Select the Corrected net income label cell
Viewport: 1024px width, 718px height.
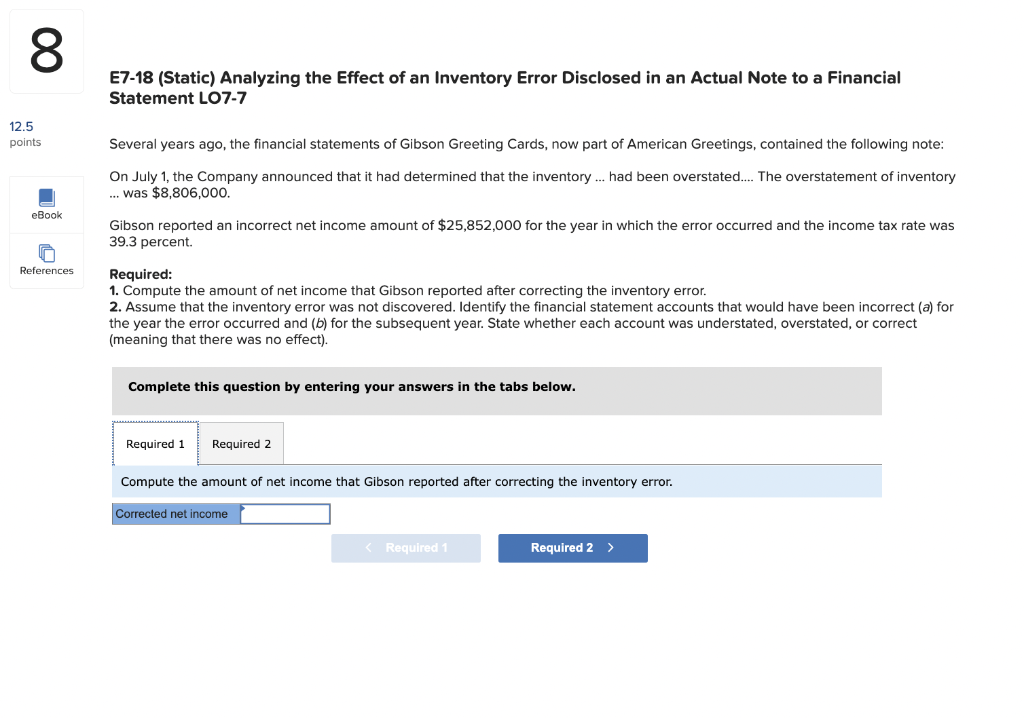click(x=176, y=513)
